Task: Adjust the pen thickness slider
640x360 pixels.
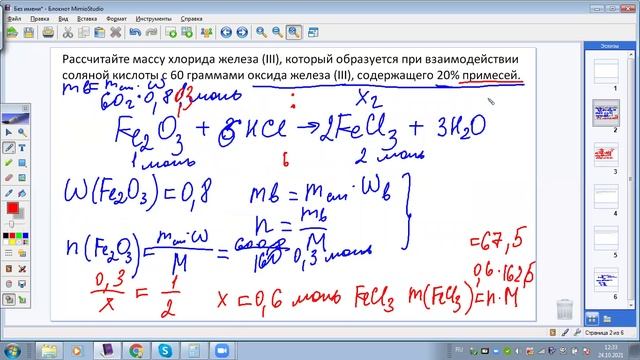Action: pyautogui.click(x=12, y=224)
